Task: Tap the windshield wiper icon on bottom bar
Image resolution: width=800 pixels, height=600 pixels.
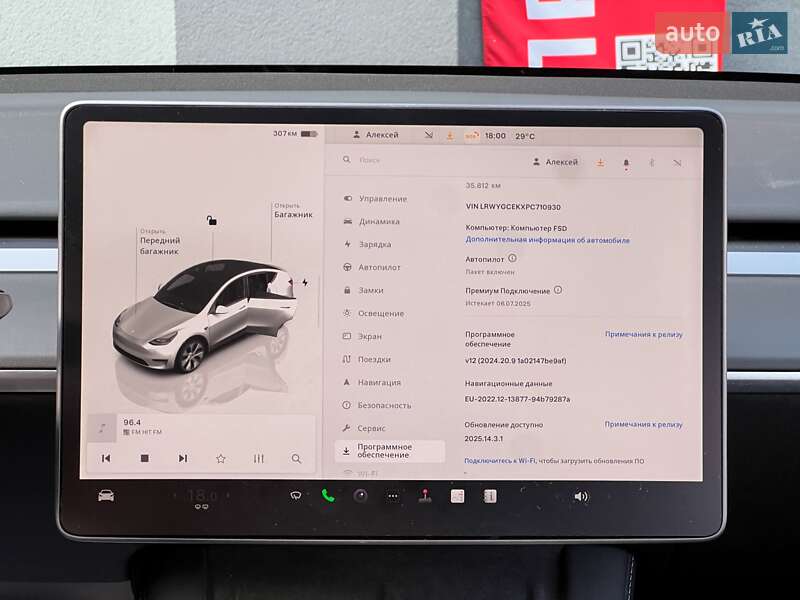Action: (x=296, y=495)
